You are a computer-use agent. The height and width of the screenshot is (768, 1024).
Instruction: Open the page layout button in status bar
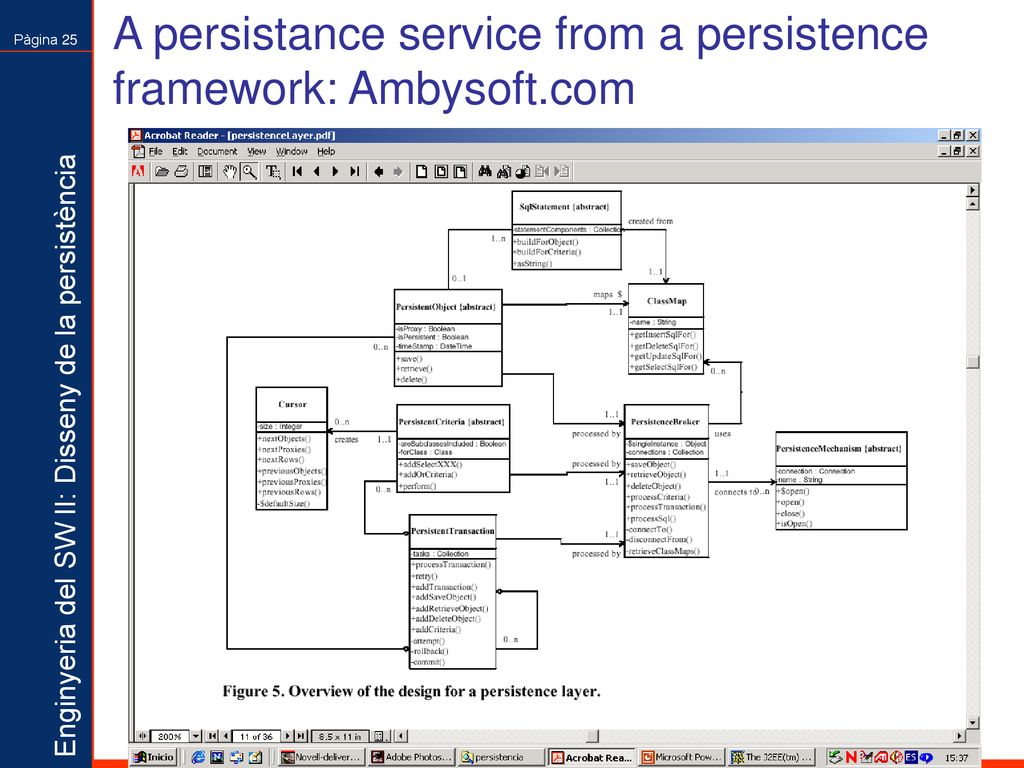tap(381, 737)
